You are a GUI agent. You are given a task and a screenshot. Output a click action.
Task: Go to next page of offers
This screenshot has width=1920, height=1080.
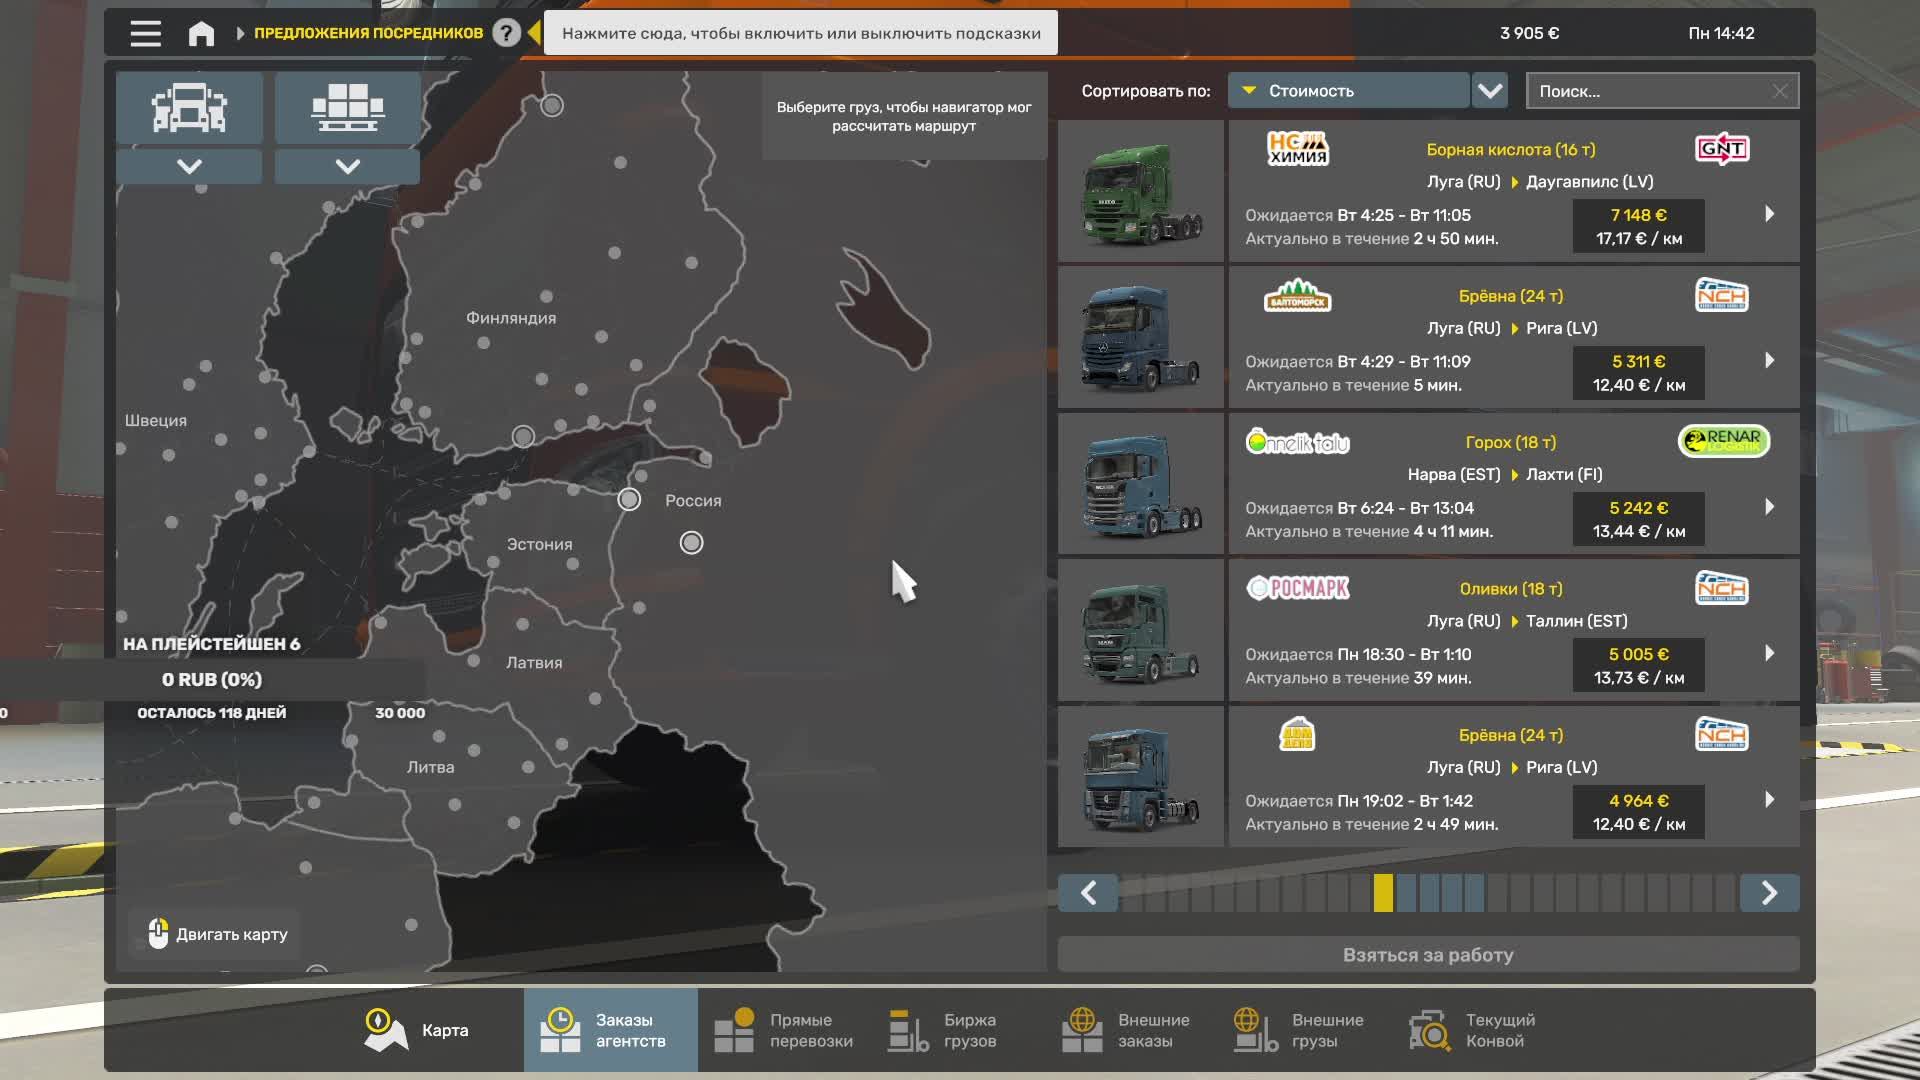click(x=1769, y=893)
